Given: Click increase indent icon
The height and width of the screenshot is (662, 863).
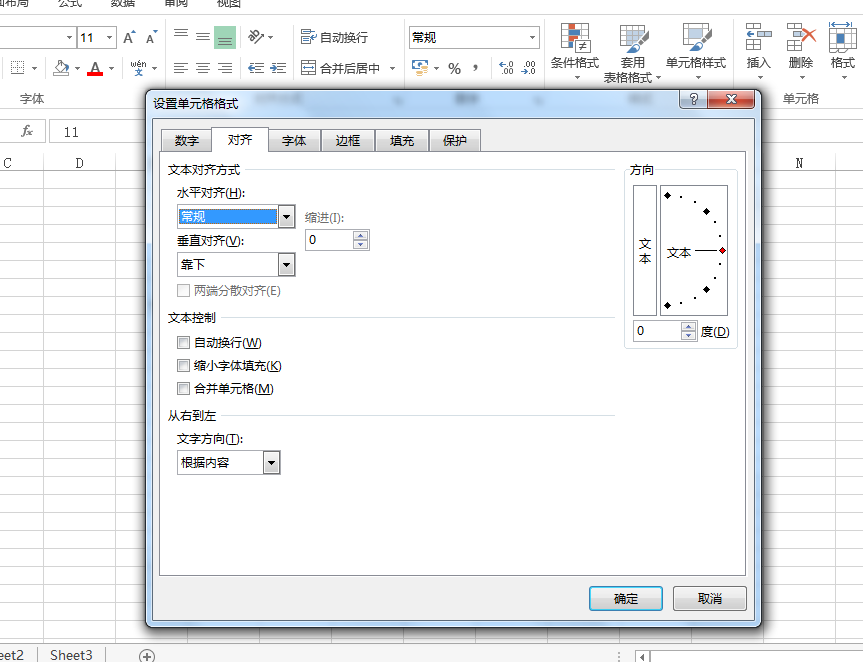Looking at the screenshot, I should click(x=277, y=68).
